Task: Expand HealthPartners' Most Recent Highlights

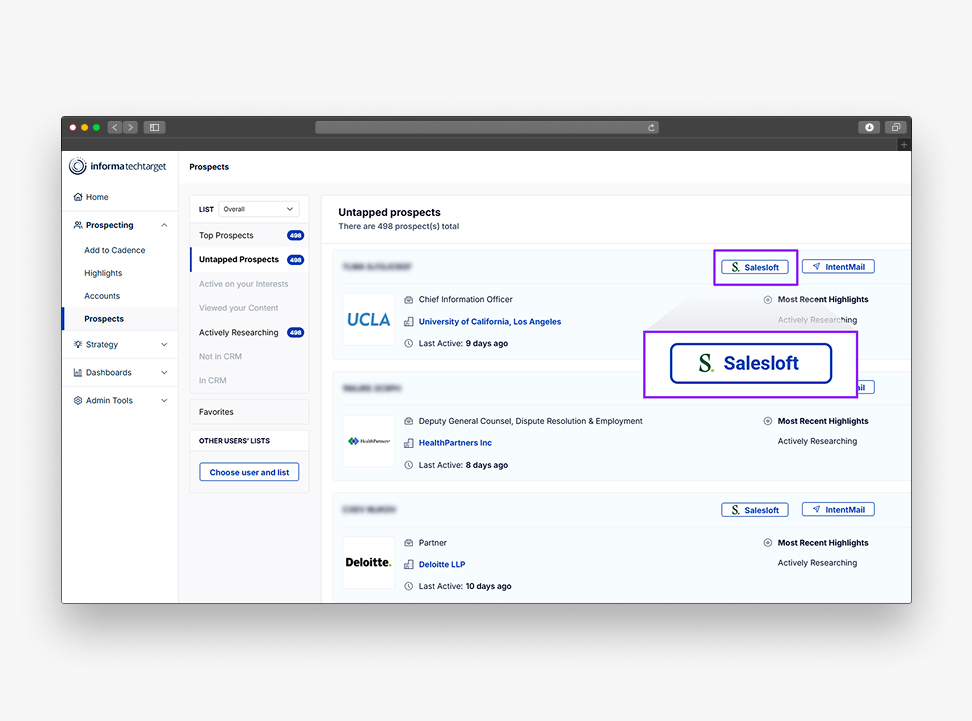Action: click(x=768, y=421)
